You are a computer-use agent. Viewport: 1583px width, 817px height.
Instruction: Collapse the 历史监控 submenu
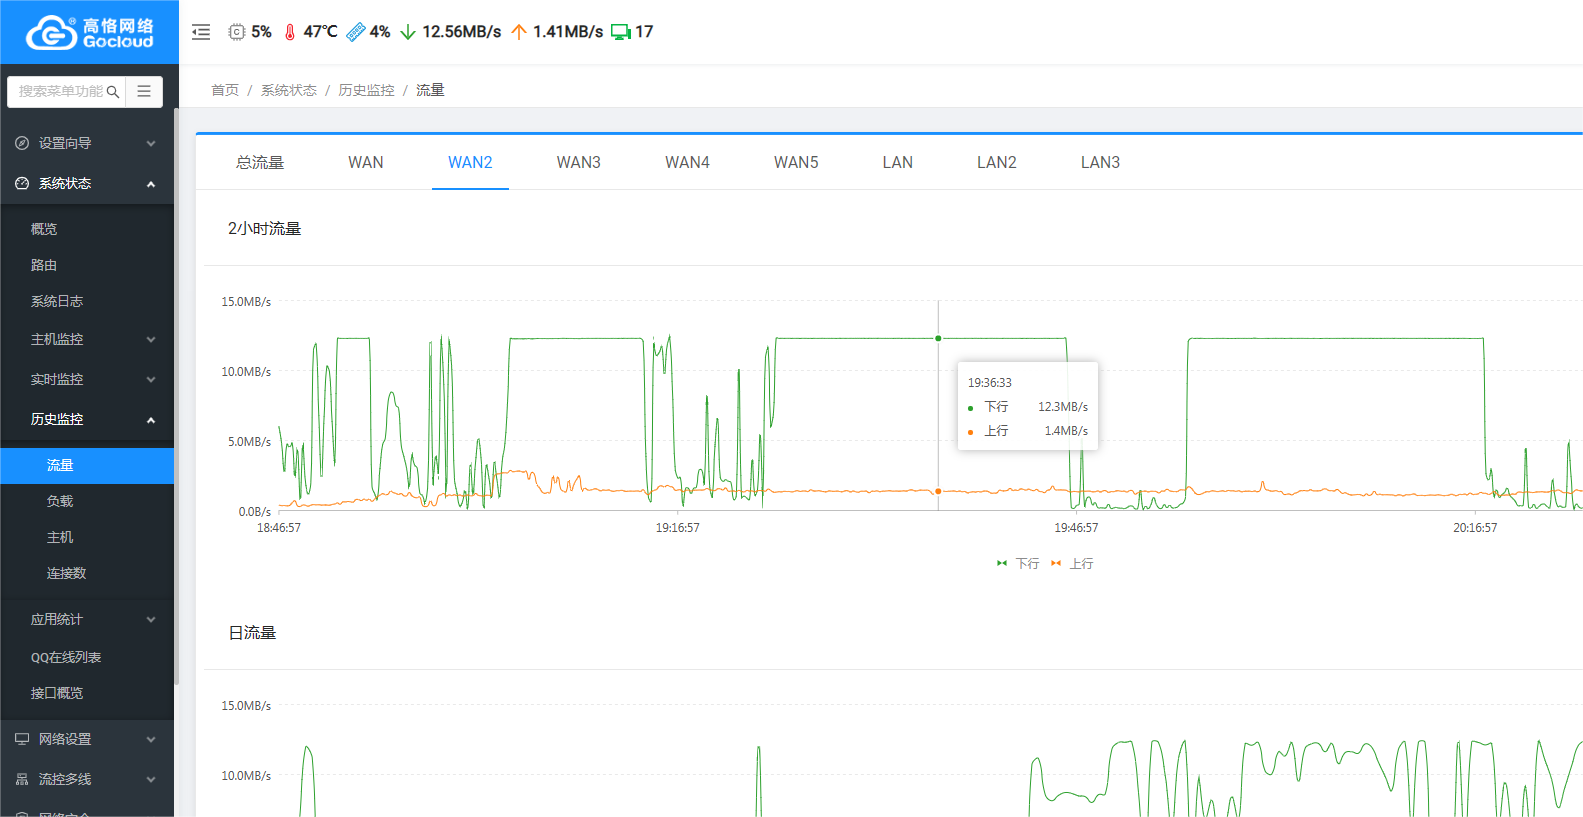tap(87, 419)
